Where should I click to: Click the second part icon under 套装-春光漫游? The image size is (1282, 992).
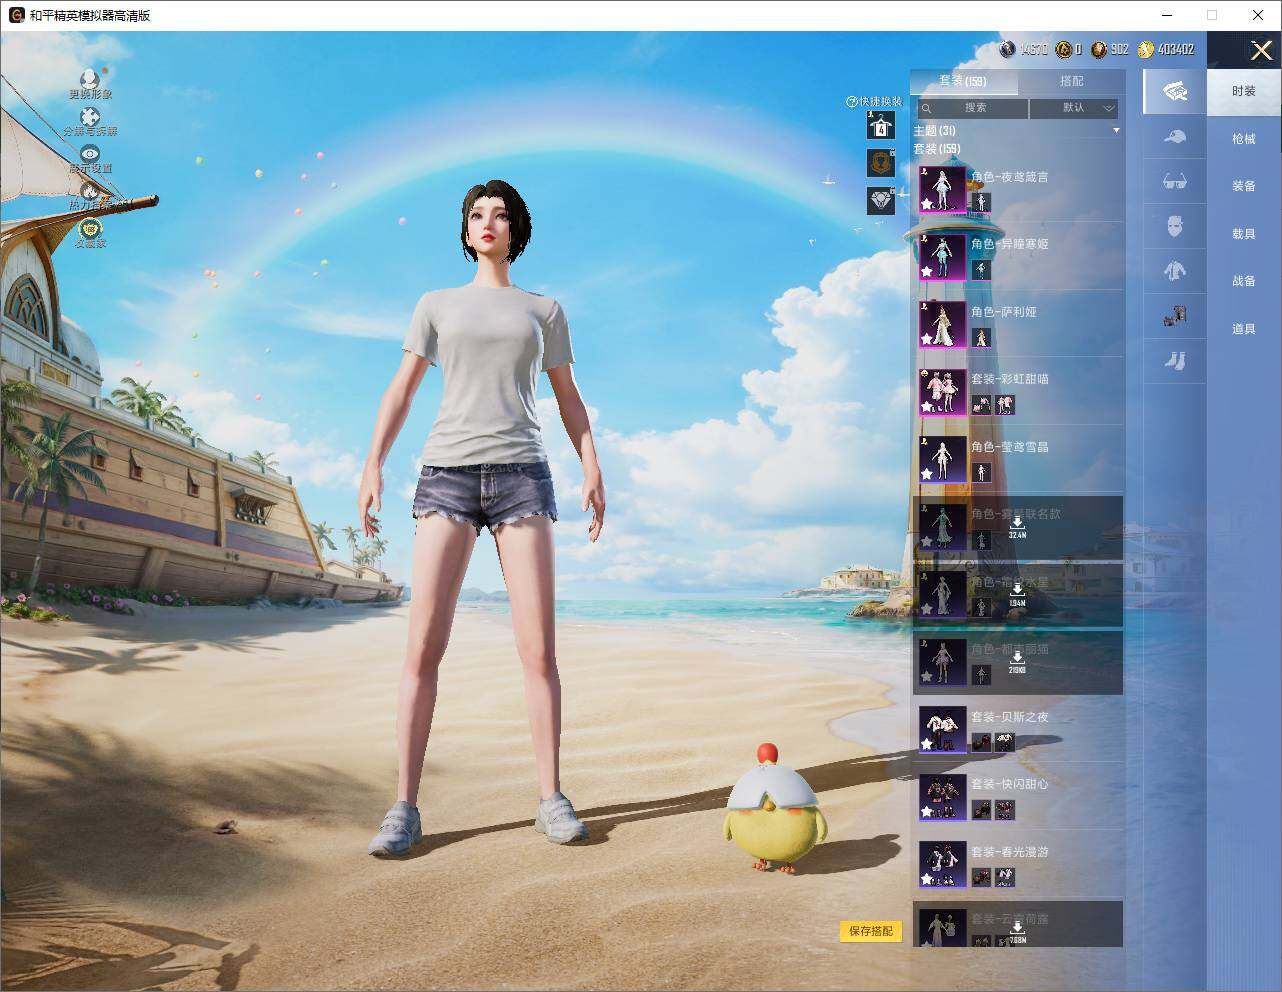[x=1005, y=877]
